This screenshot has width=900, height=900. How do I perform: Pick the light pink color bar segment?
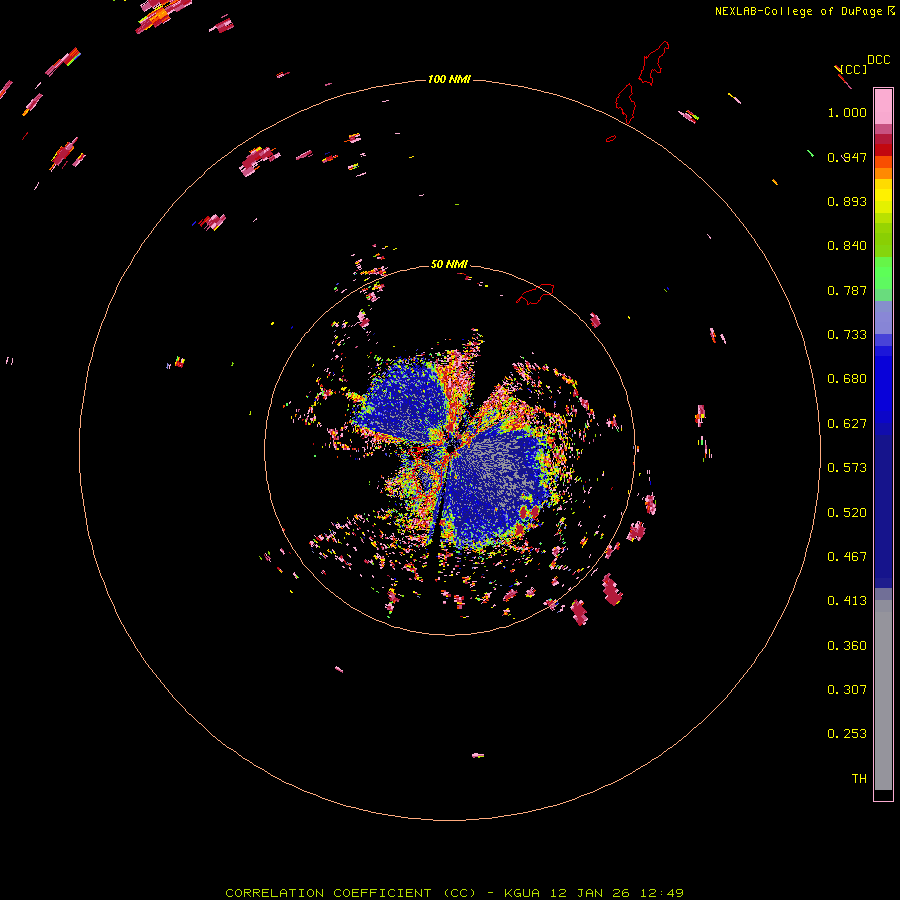click(883, 107)
